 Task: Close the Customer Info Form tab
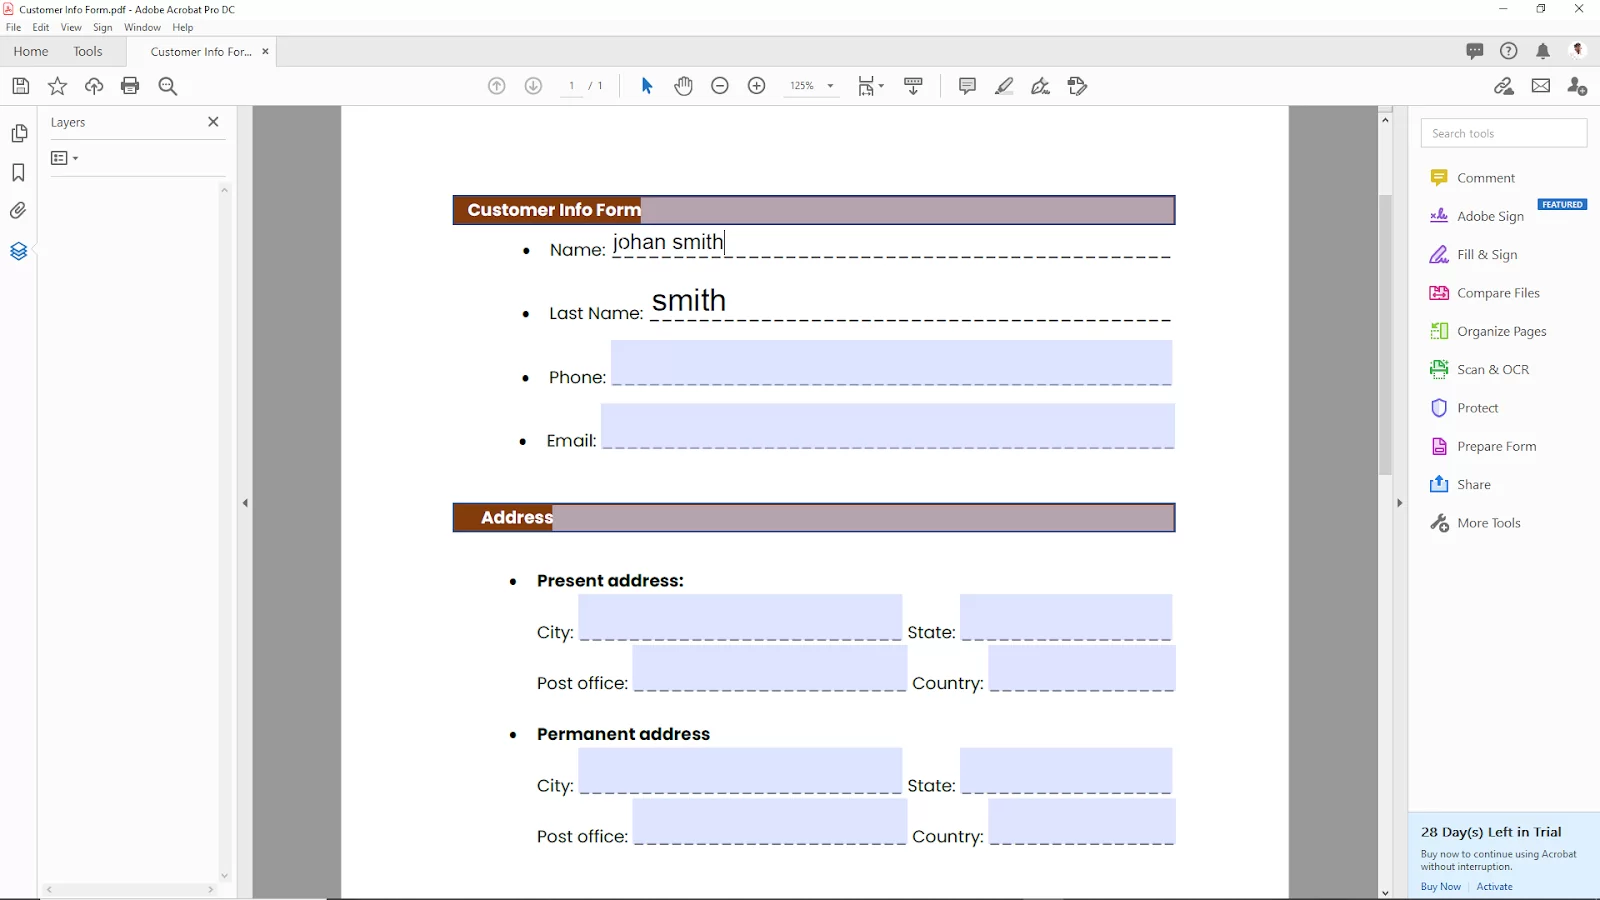pyautogui.click(x=265, y=51)
